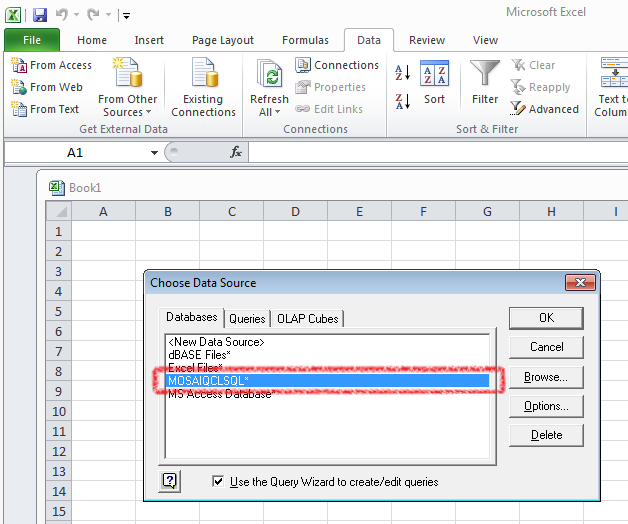Click the Select All corner triangle

(x=59, y=211)
